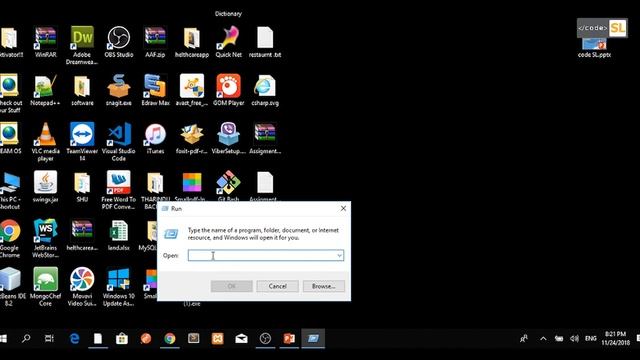Open Task View from the taskbar
The width and height of the screenshot is (640, 360).
coord(49,338)
